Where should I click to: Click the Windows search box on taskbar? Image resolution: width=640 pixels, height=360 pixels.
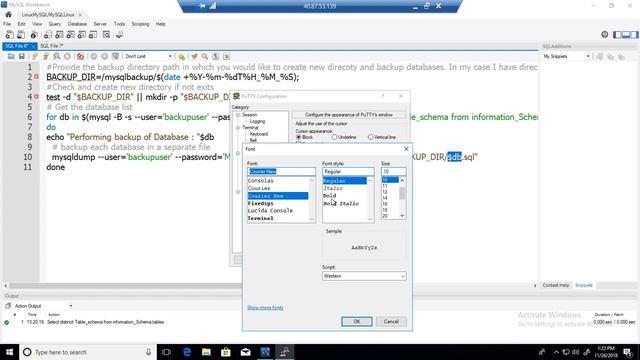click(87, 352)
